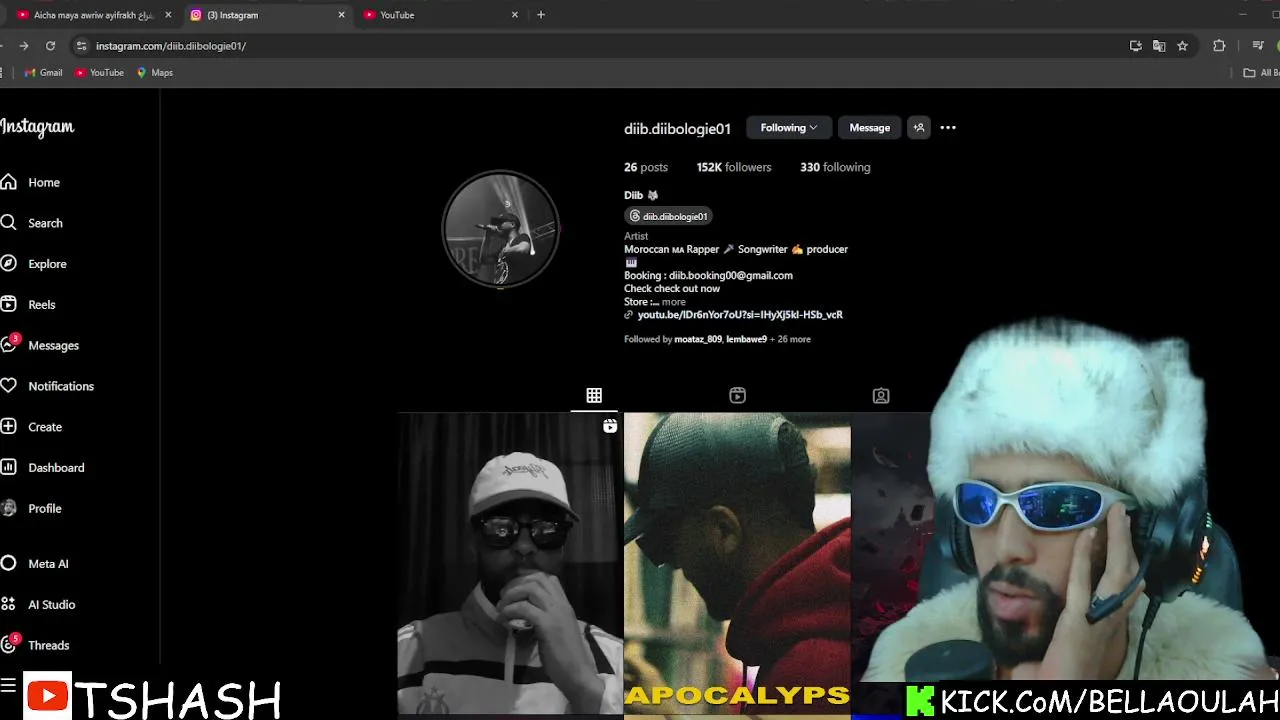Bookmark this page with star icon
Screen dimensions: 1280x720
(1183, 46)
